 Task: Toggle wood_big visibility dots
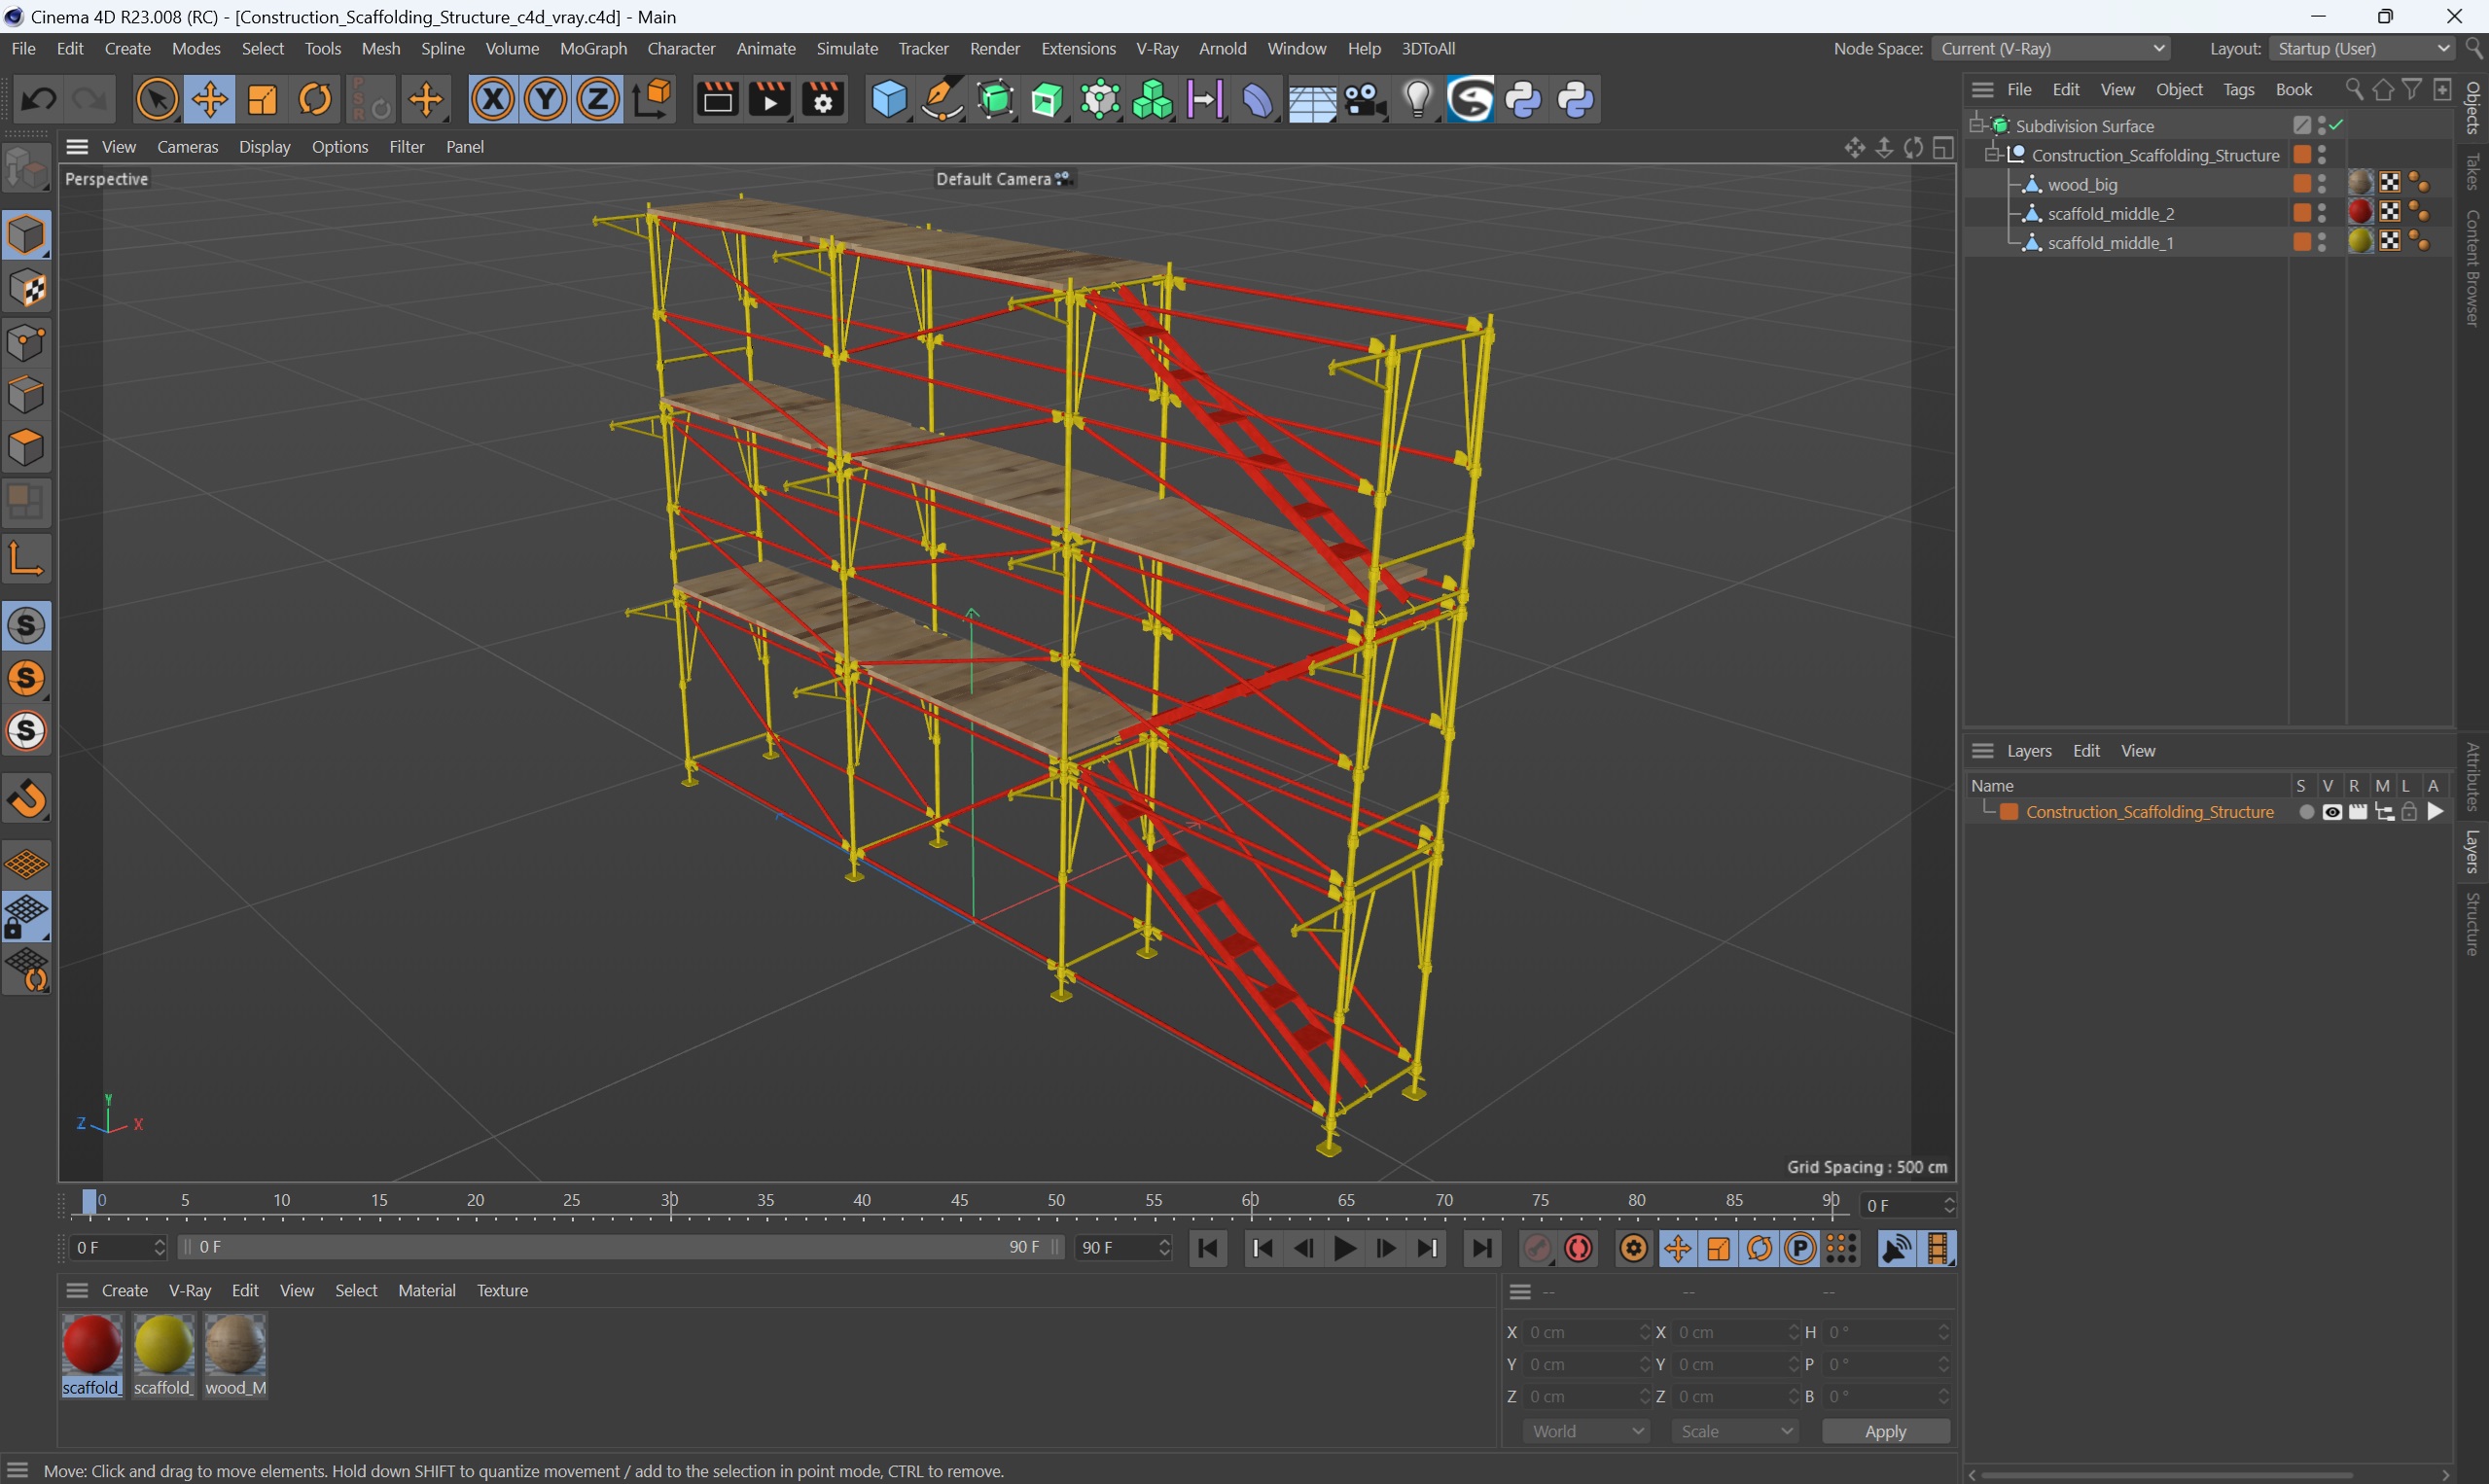click(x=2322, y=183)
